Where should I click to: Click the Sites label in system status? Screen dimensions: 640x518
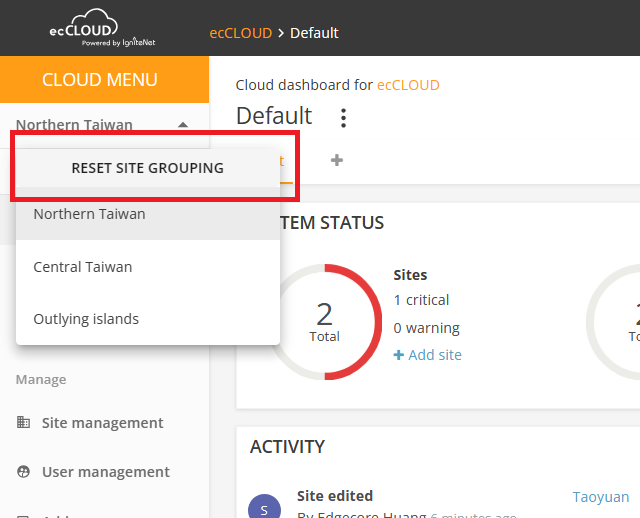pyautogui.click(x=410, y=275)
